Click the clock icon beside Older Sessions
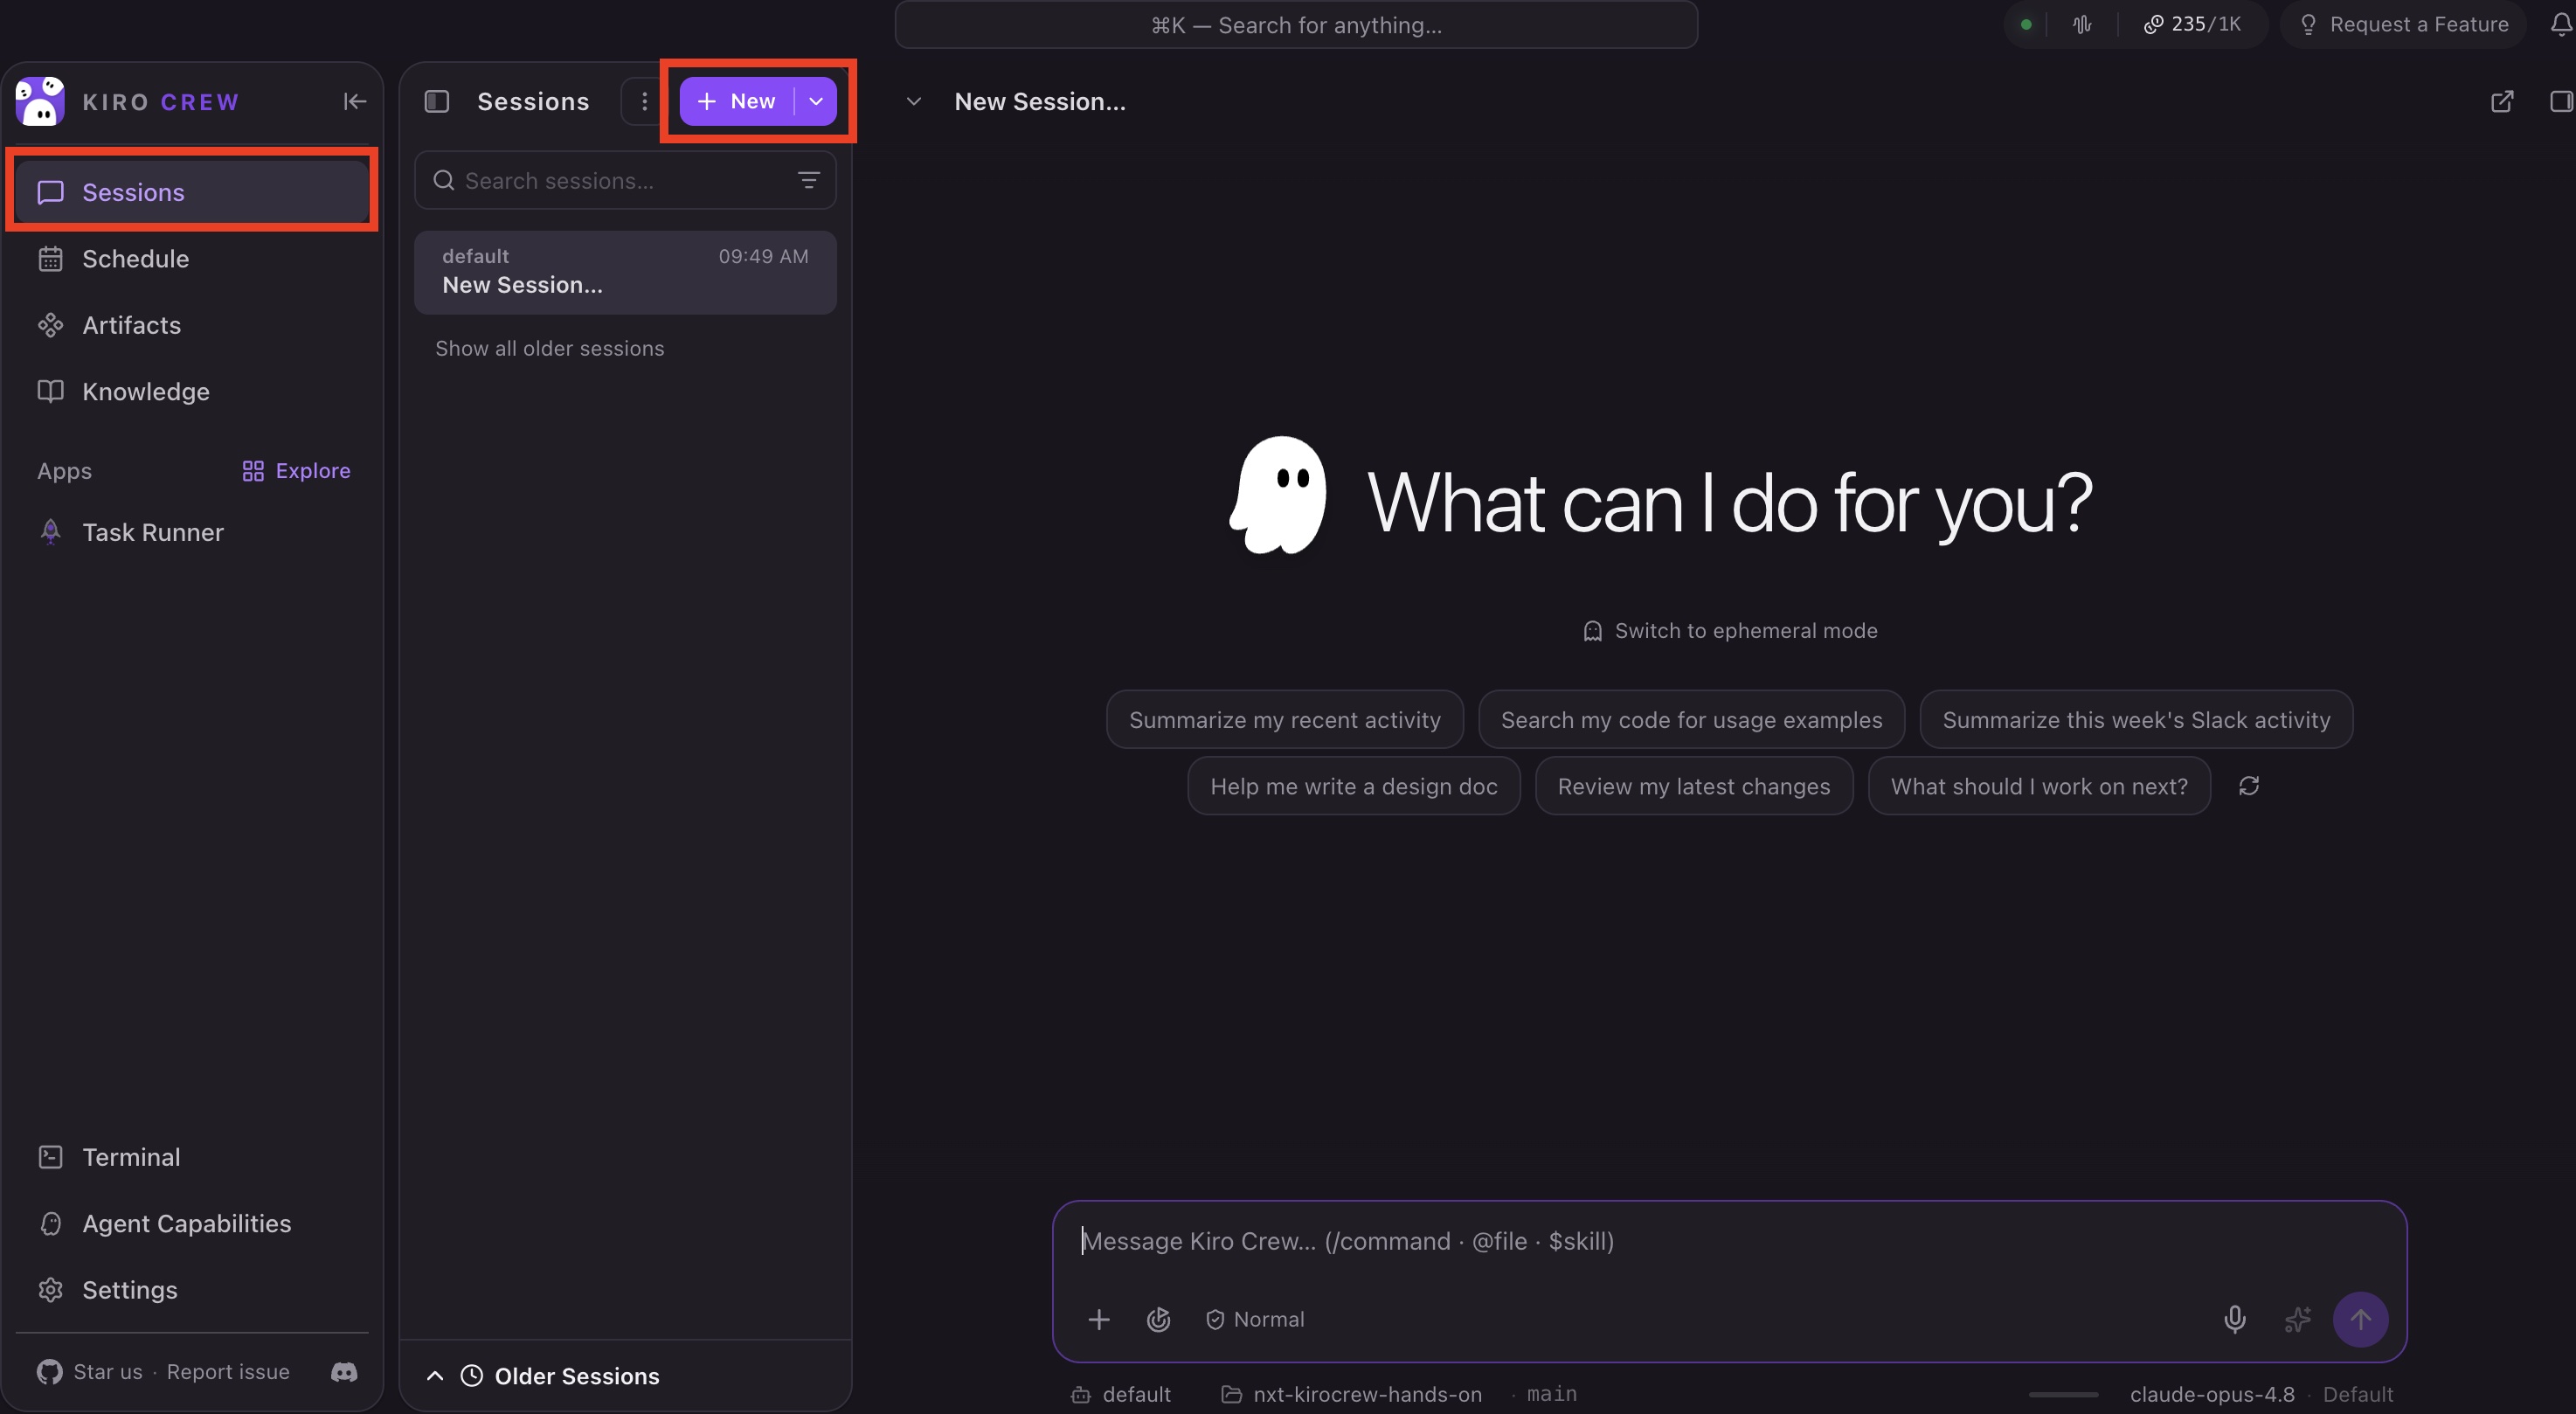Viewport: 2576px width, 1414px height. coord(471,1376)
